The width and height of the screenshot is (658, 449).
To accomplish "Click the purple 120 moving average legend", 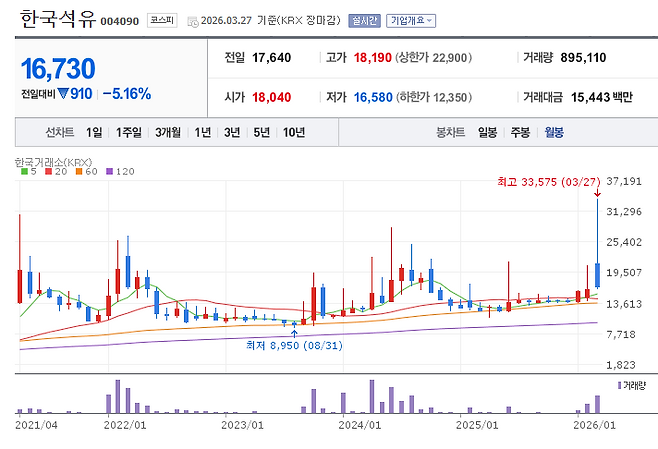I will click(122, 172).
